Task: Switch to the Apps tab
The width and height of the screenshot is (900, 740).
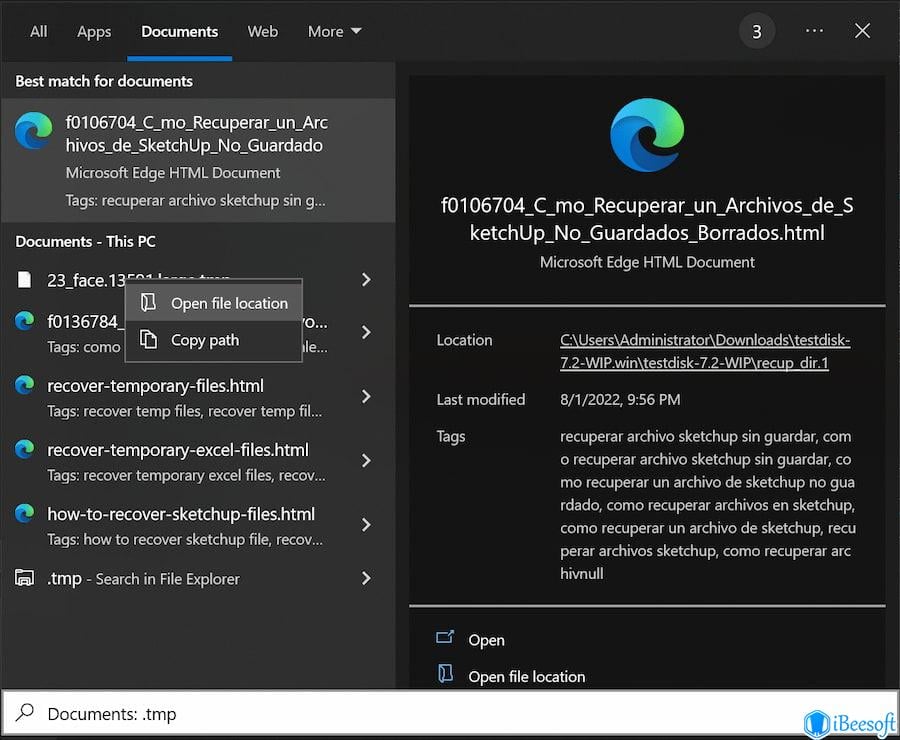Action: coord(94,31)
